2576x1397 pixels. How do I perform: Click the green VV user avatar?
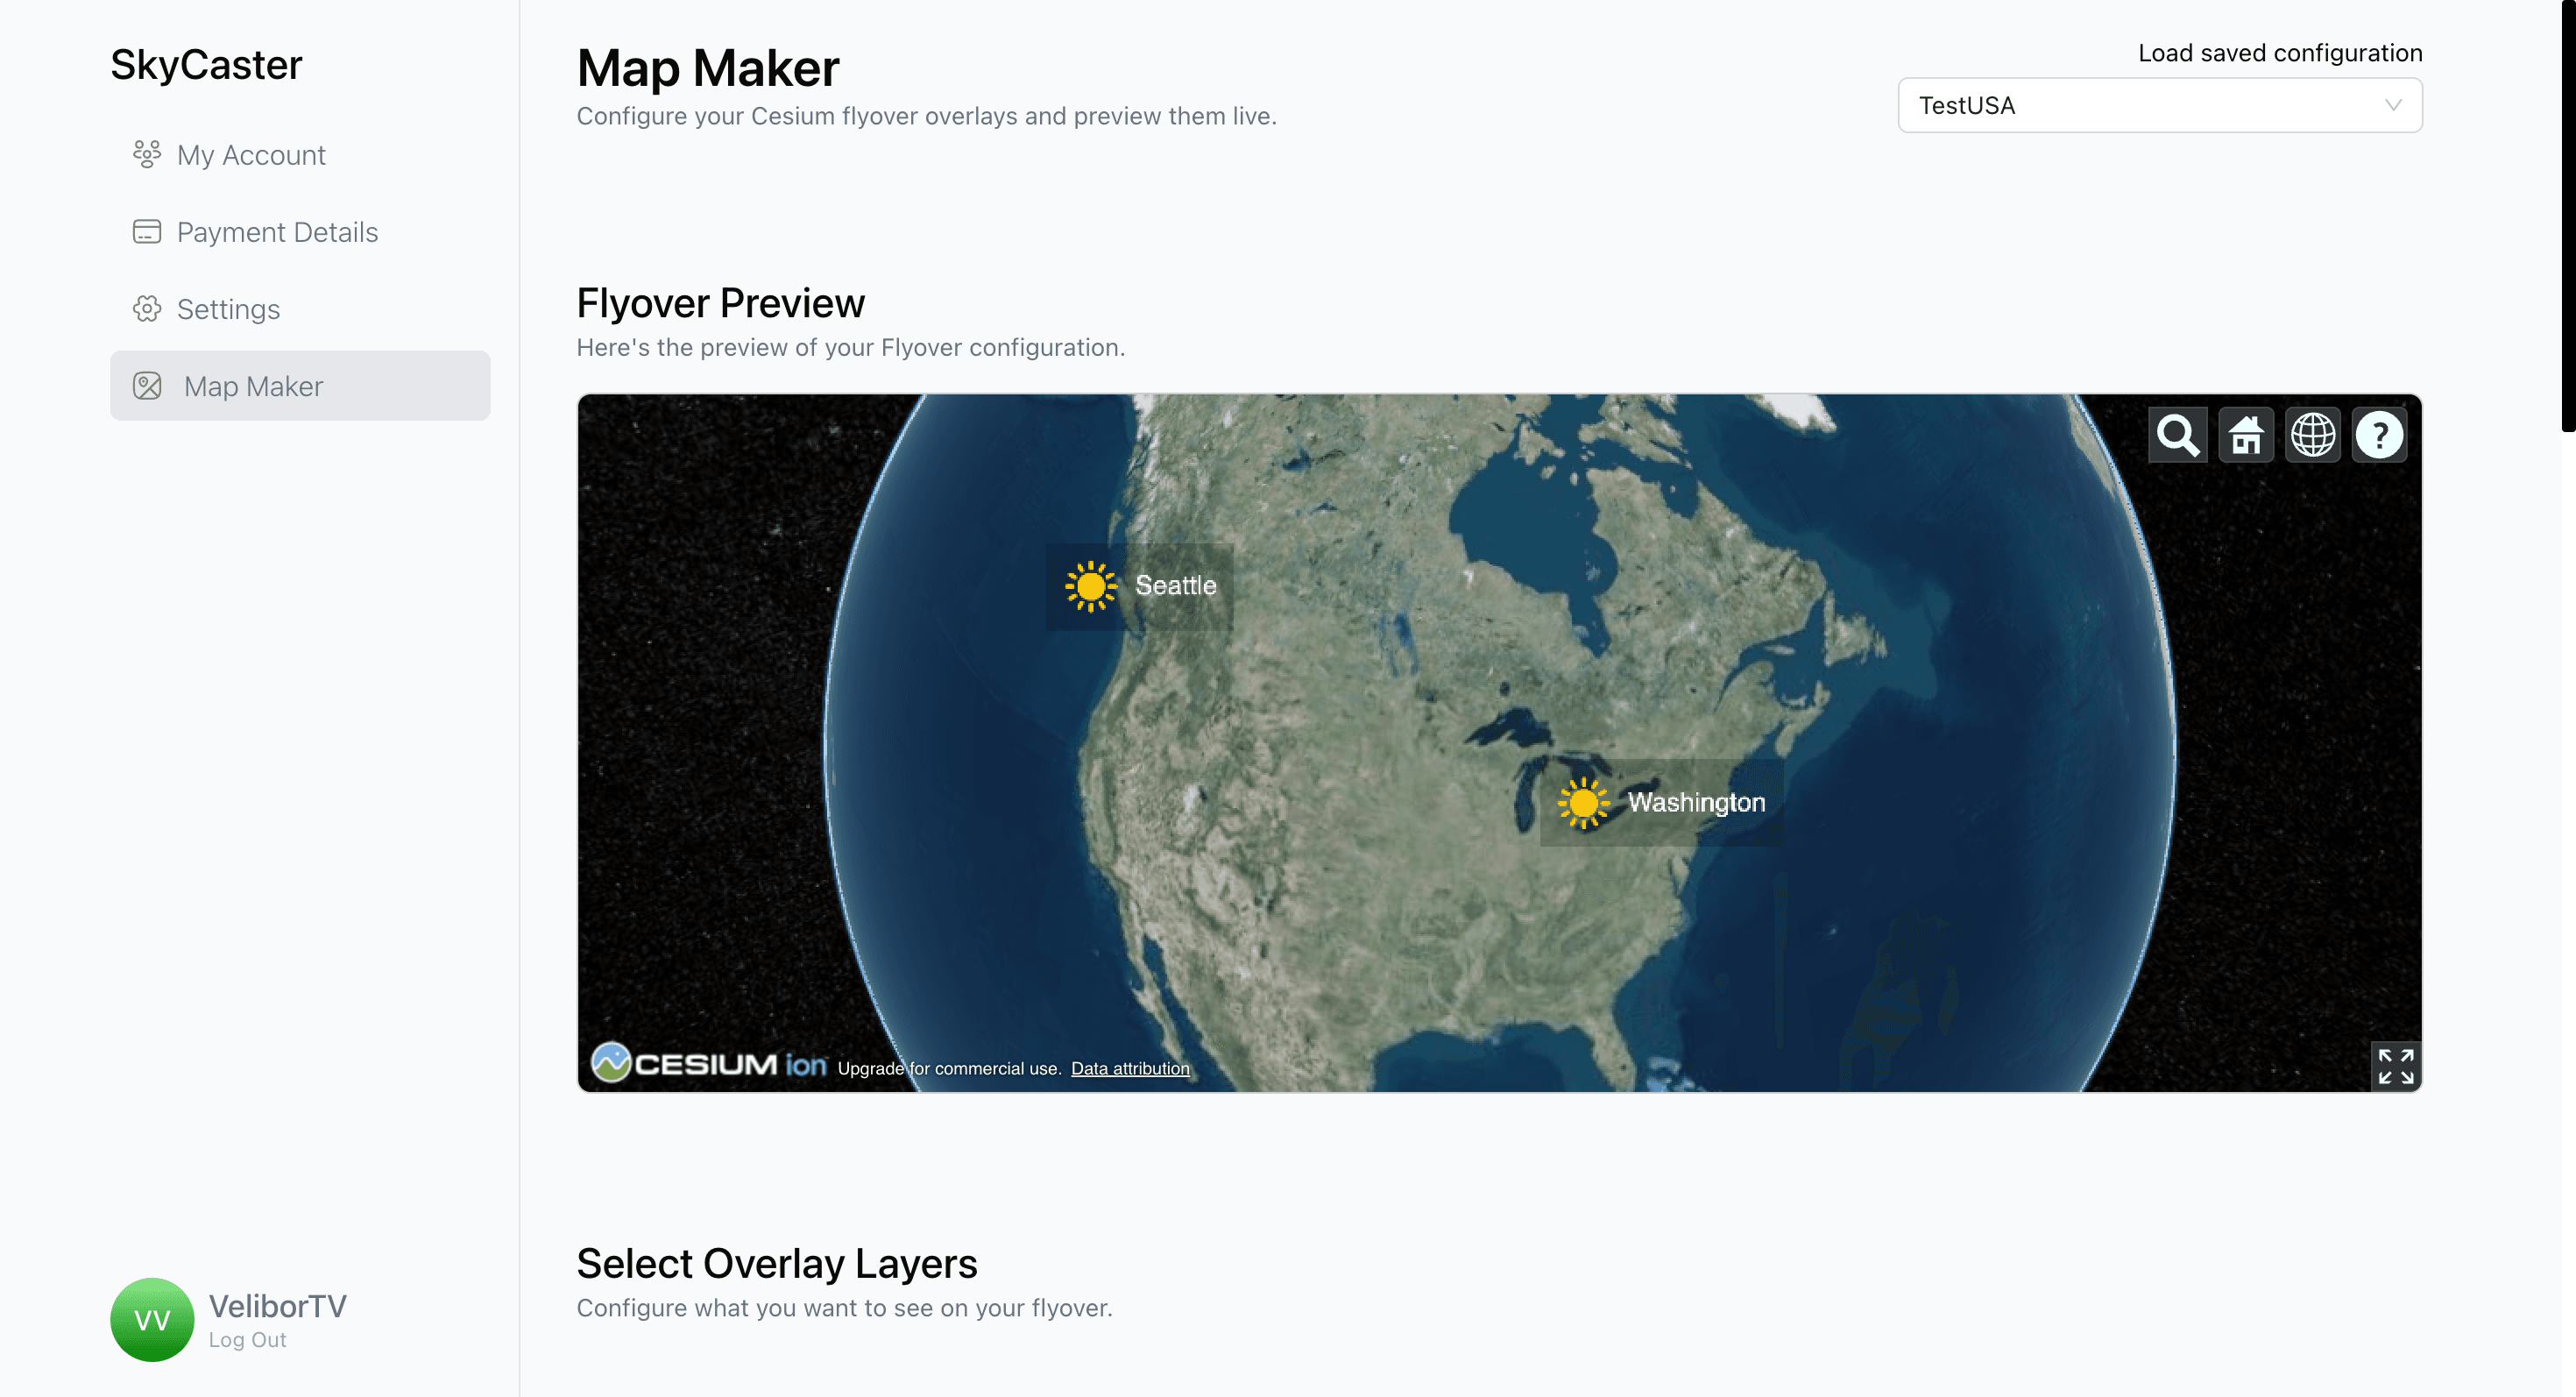pyautogui.click(x=152, y=1319)
